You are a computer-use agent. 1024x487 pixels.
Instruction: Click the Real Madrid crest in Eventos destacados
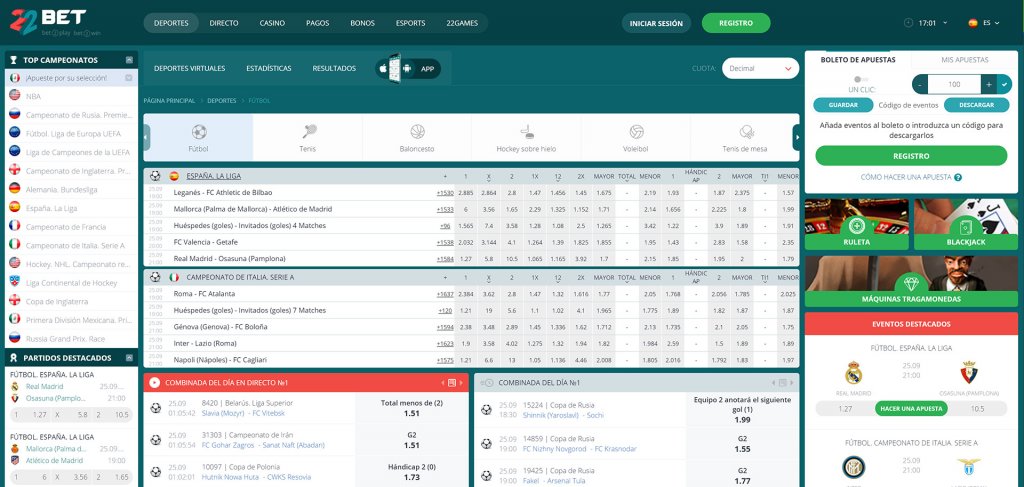(854, 373)
